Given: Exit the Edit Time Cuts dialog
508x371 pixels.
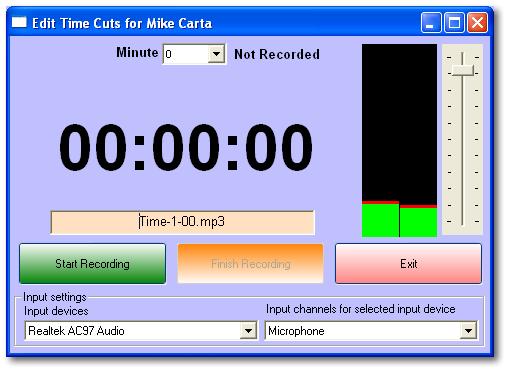Looking at the screenshot, I should [x=408, y=264].
